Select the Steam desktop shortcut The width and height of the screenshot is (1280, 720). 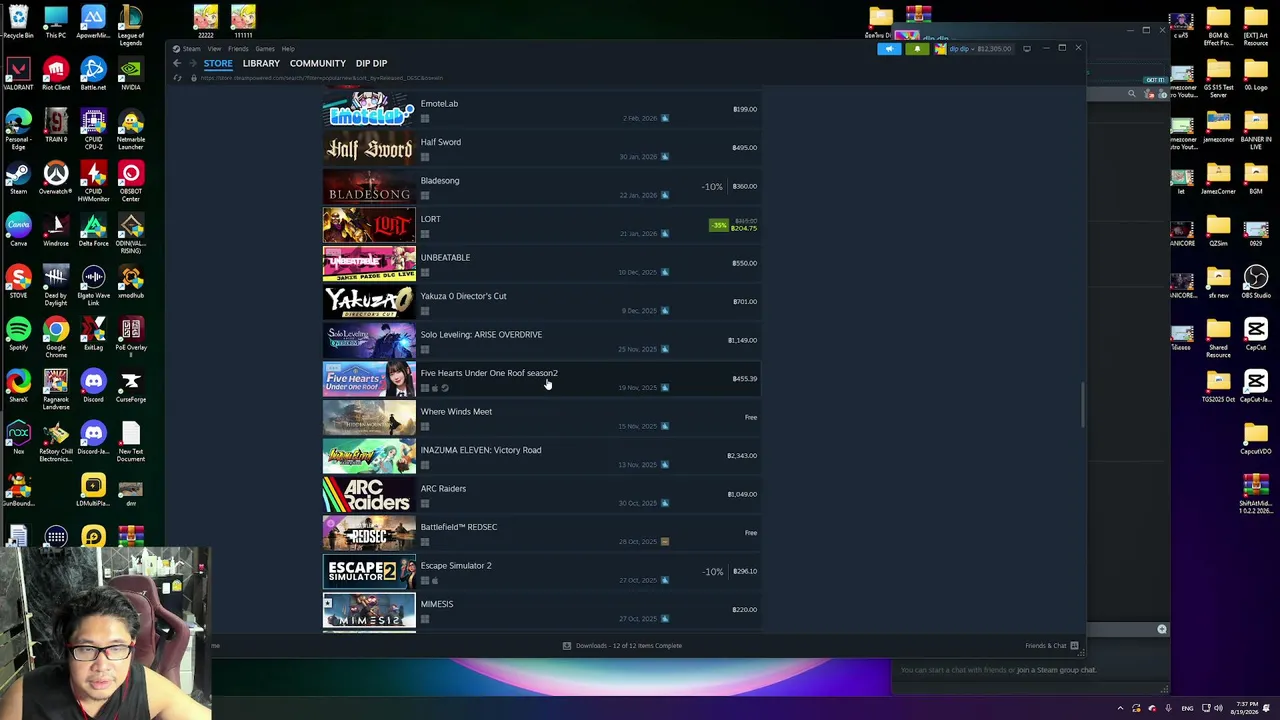click(18, 179)
